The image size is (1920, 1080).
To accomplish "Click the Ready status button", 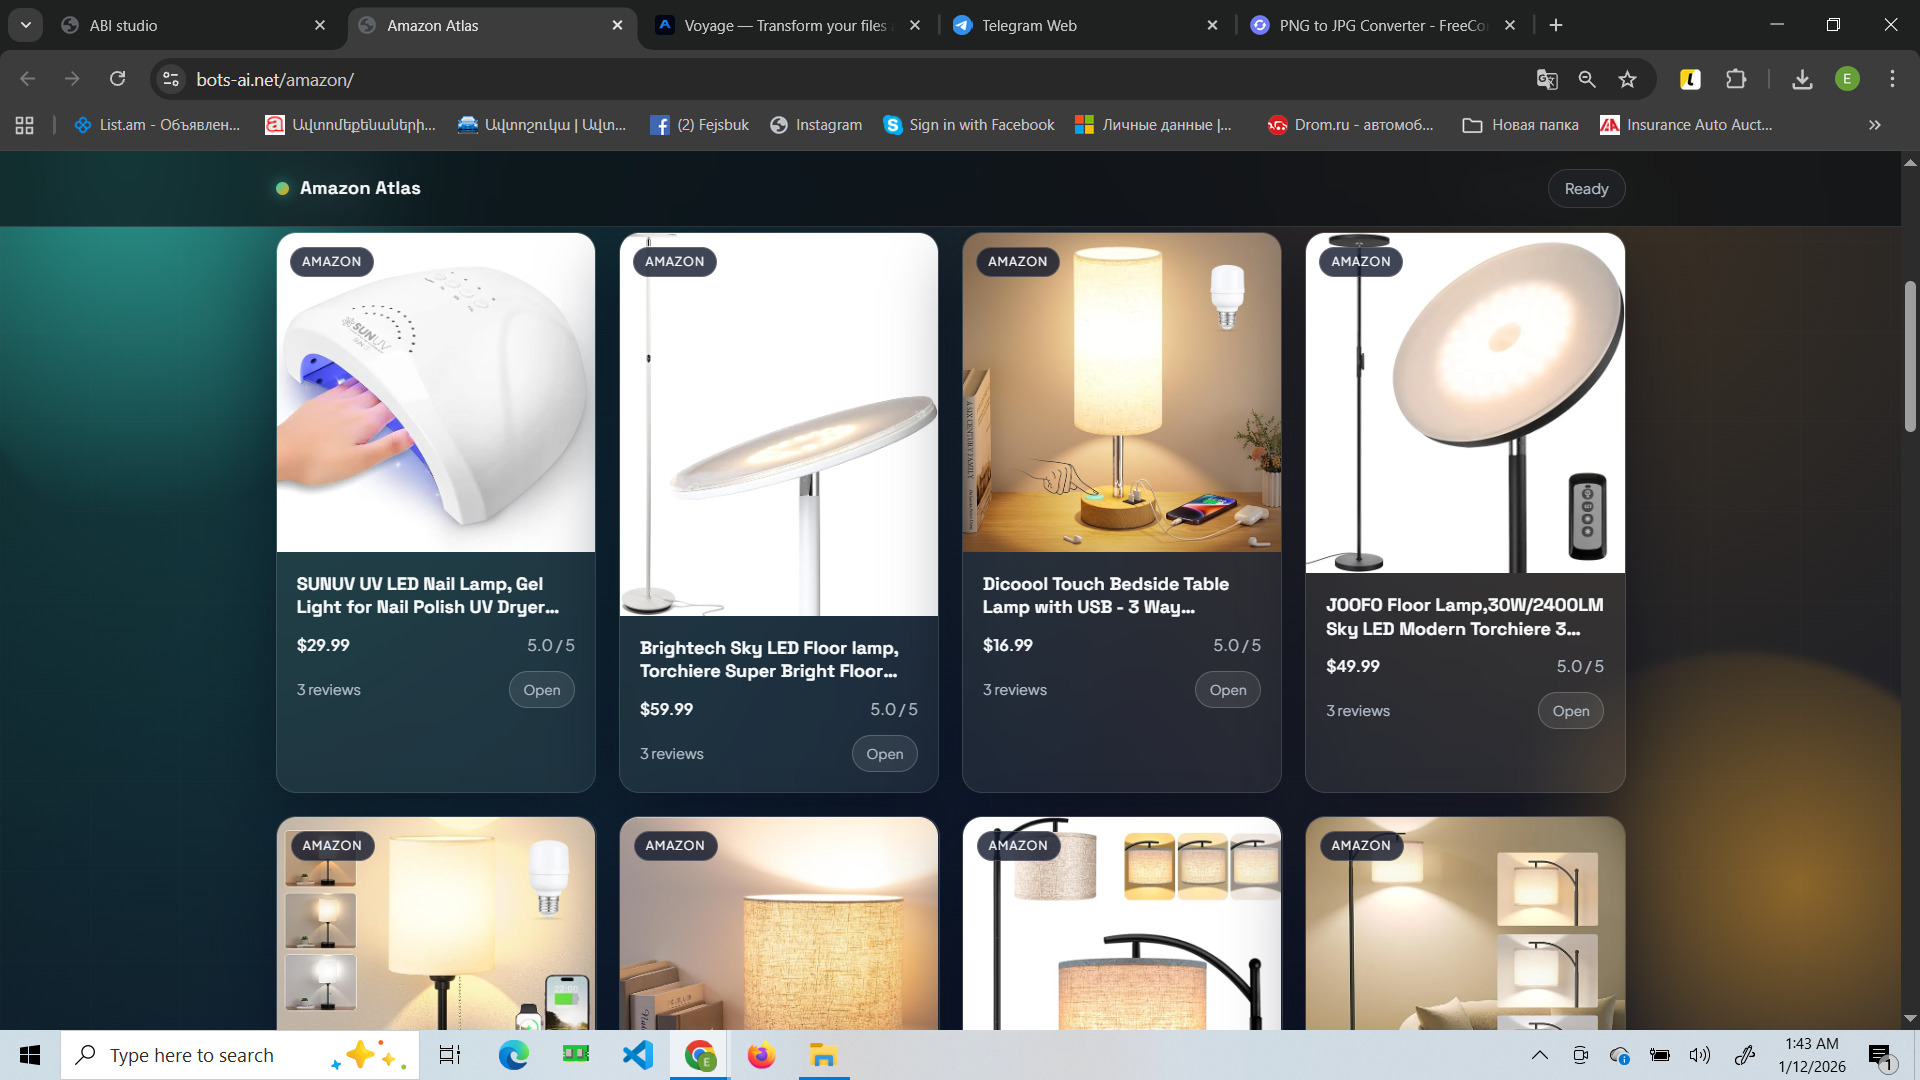I will (1586, 189).
